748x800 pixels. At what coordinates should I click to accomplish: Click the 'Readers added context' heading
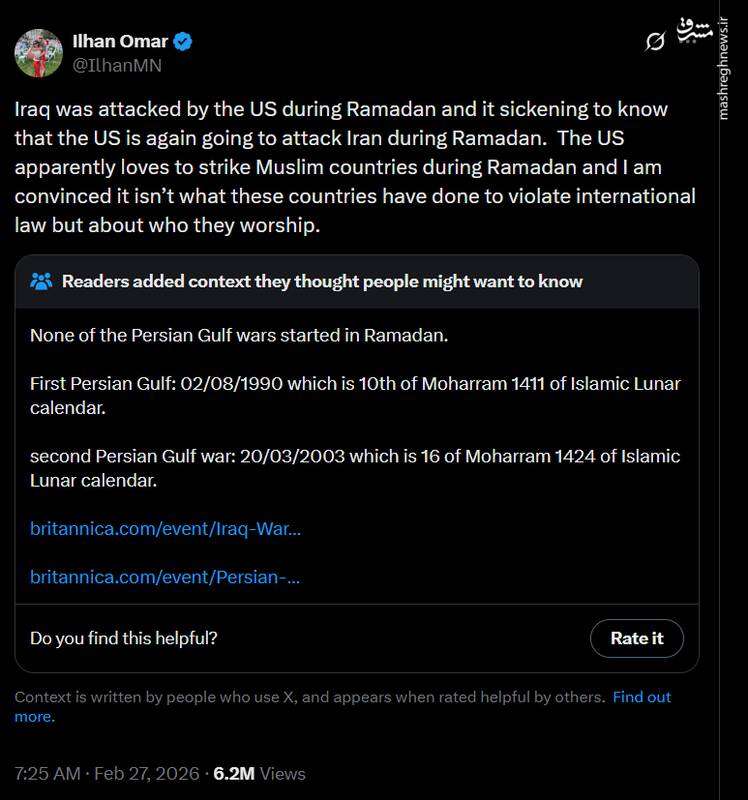click(x=322, y=281)
